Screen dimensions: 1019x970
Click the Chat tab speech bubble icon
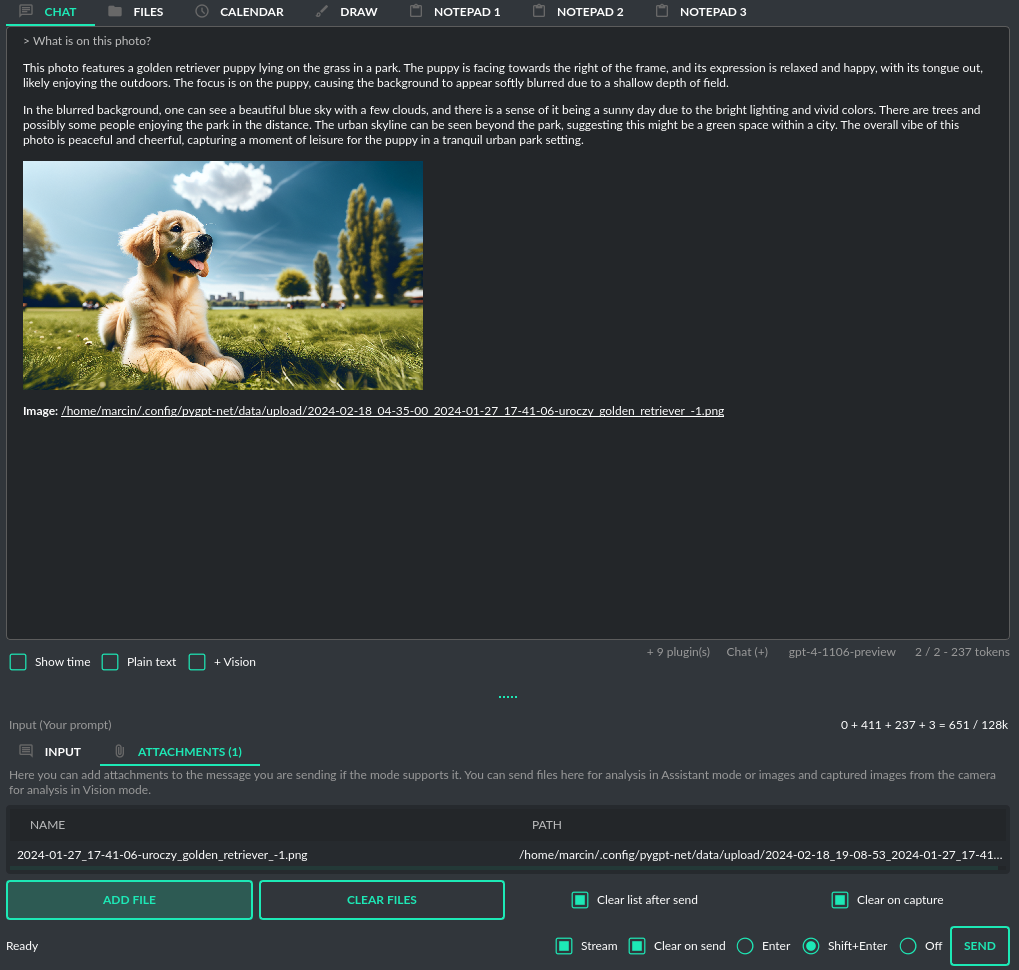click(x=26, y=12)
